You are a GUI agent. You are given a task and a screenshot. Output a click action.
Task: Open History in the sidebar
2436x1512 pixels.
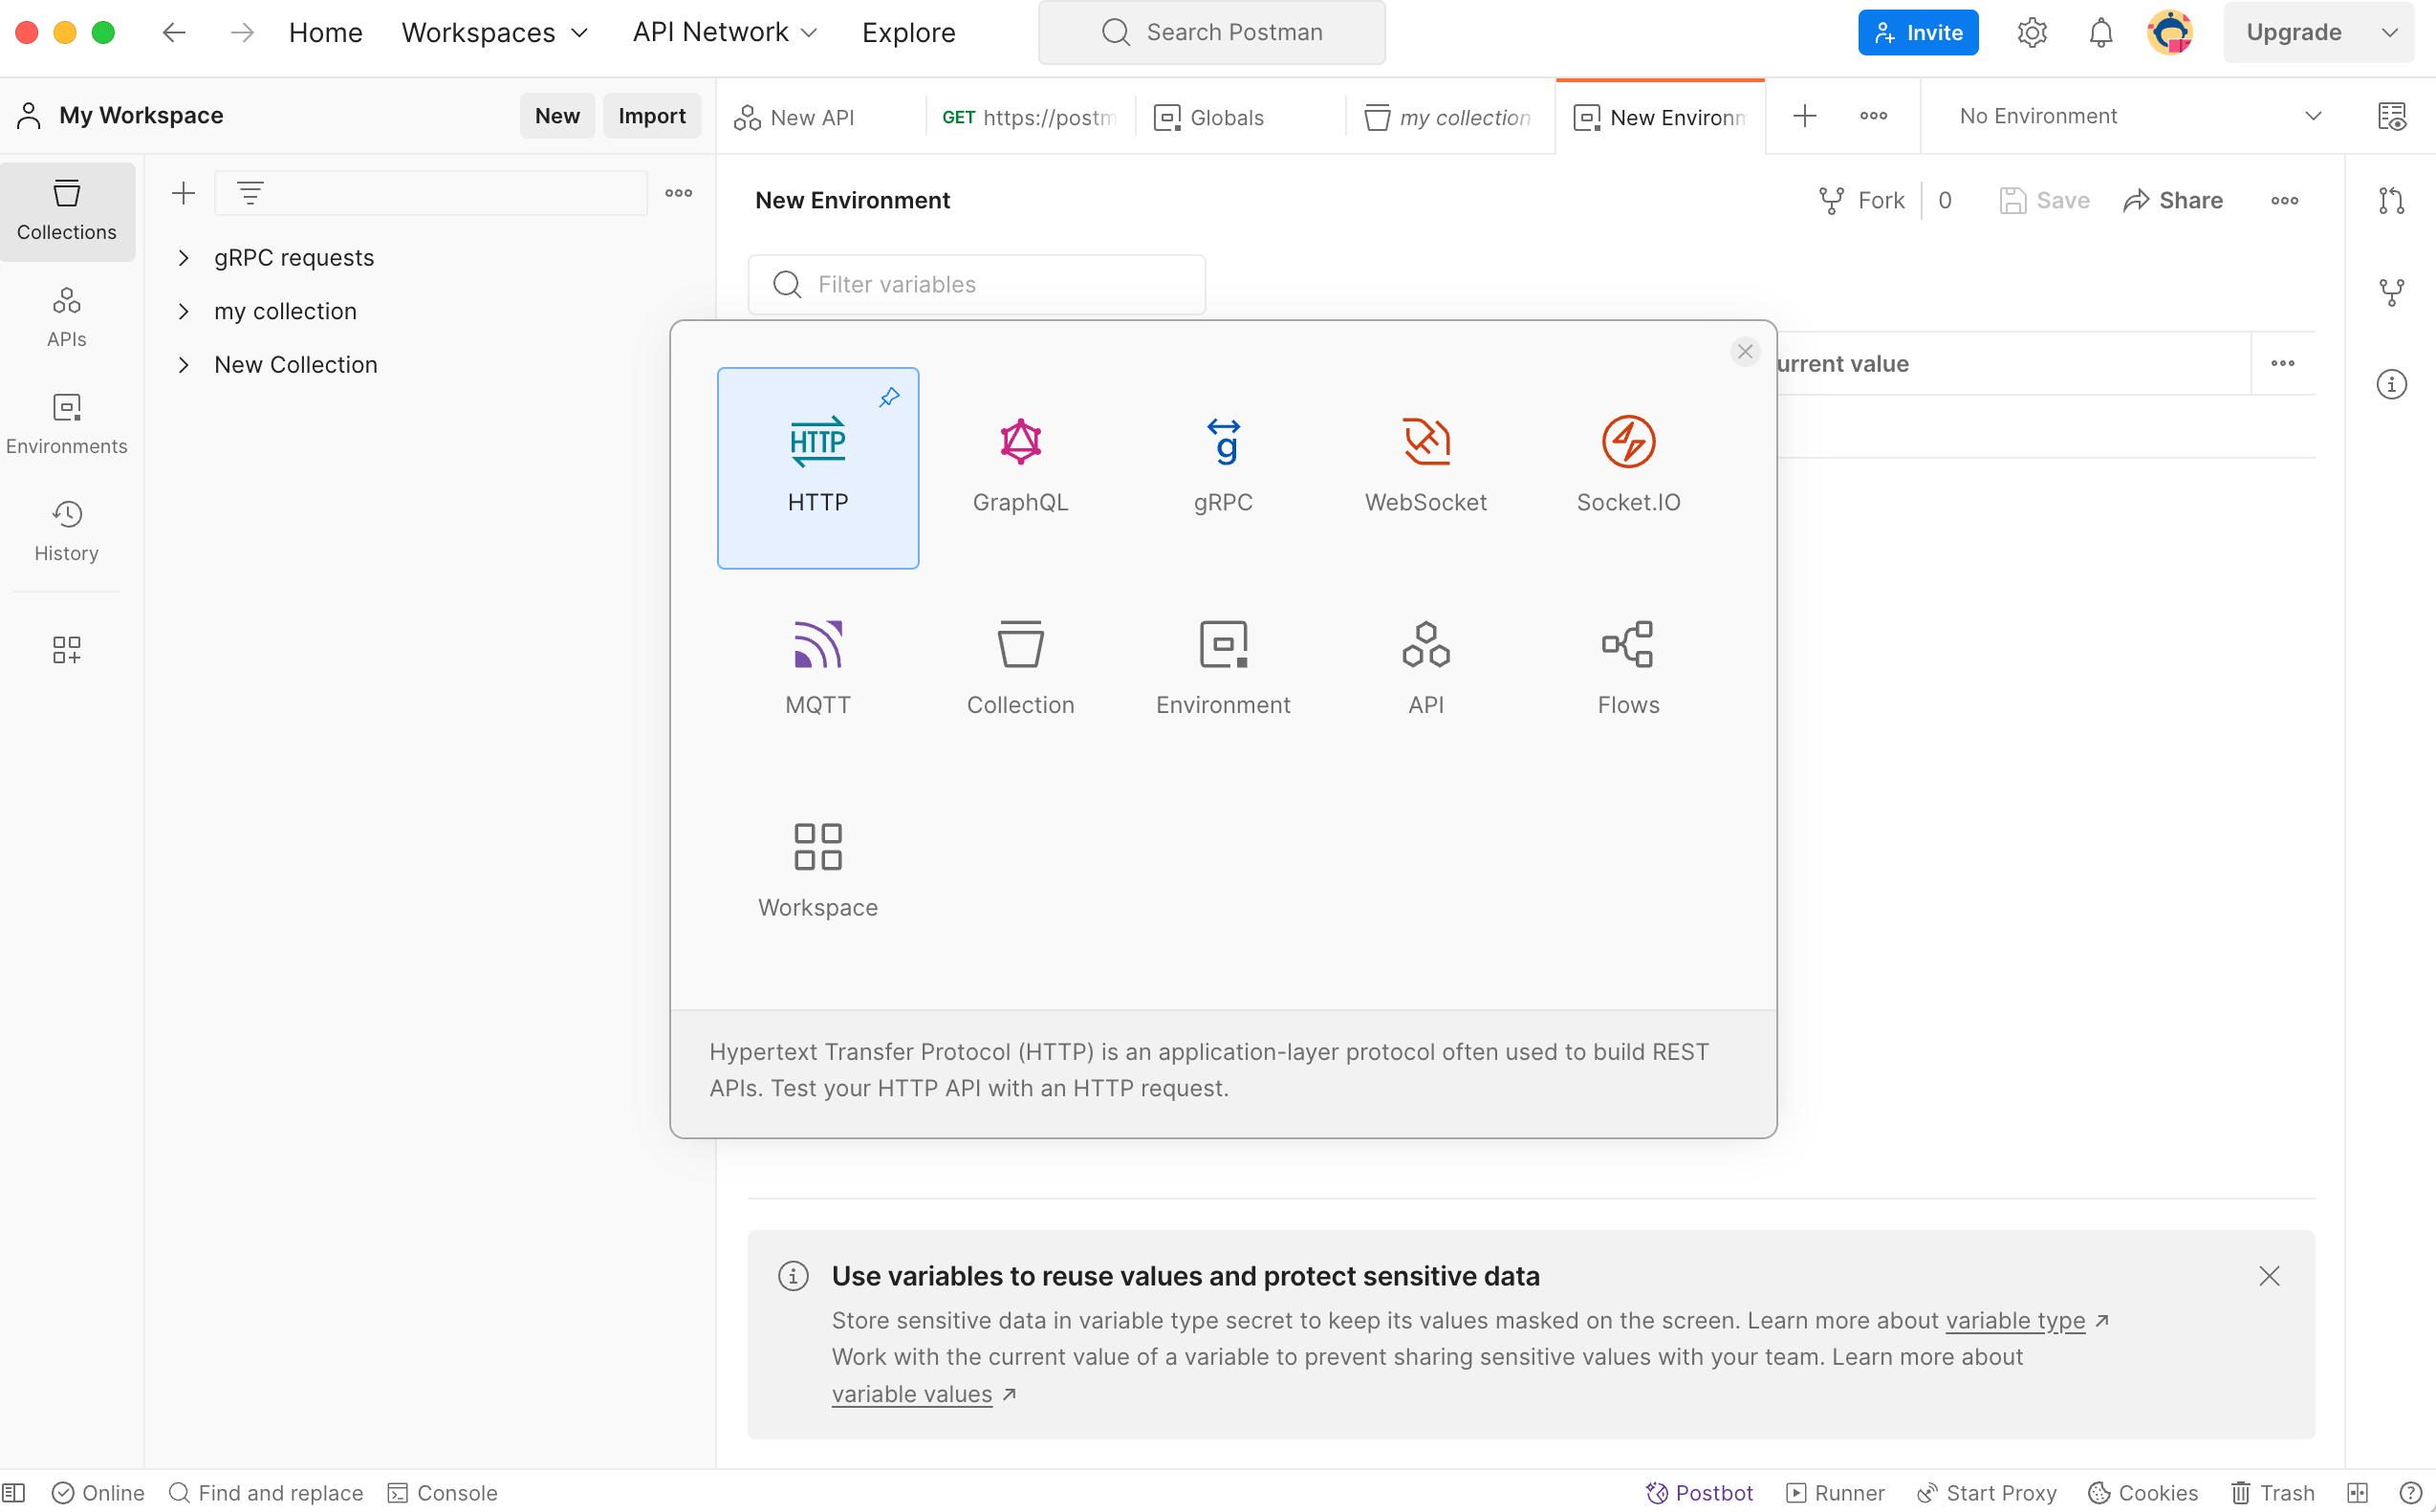coord(66,531)
